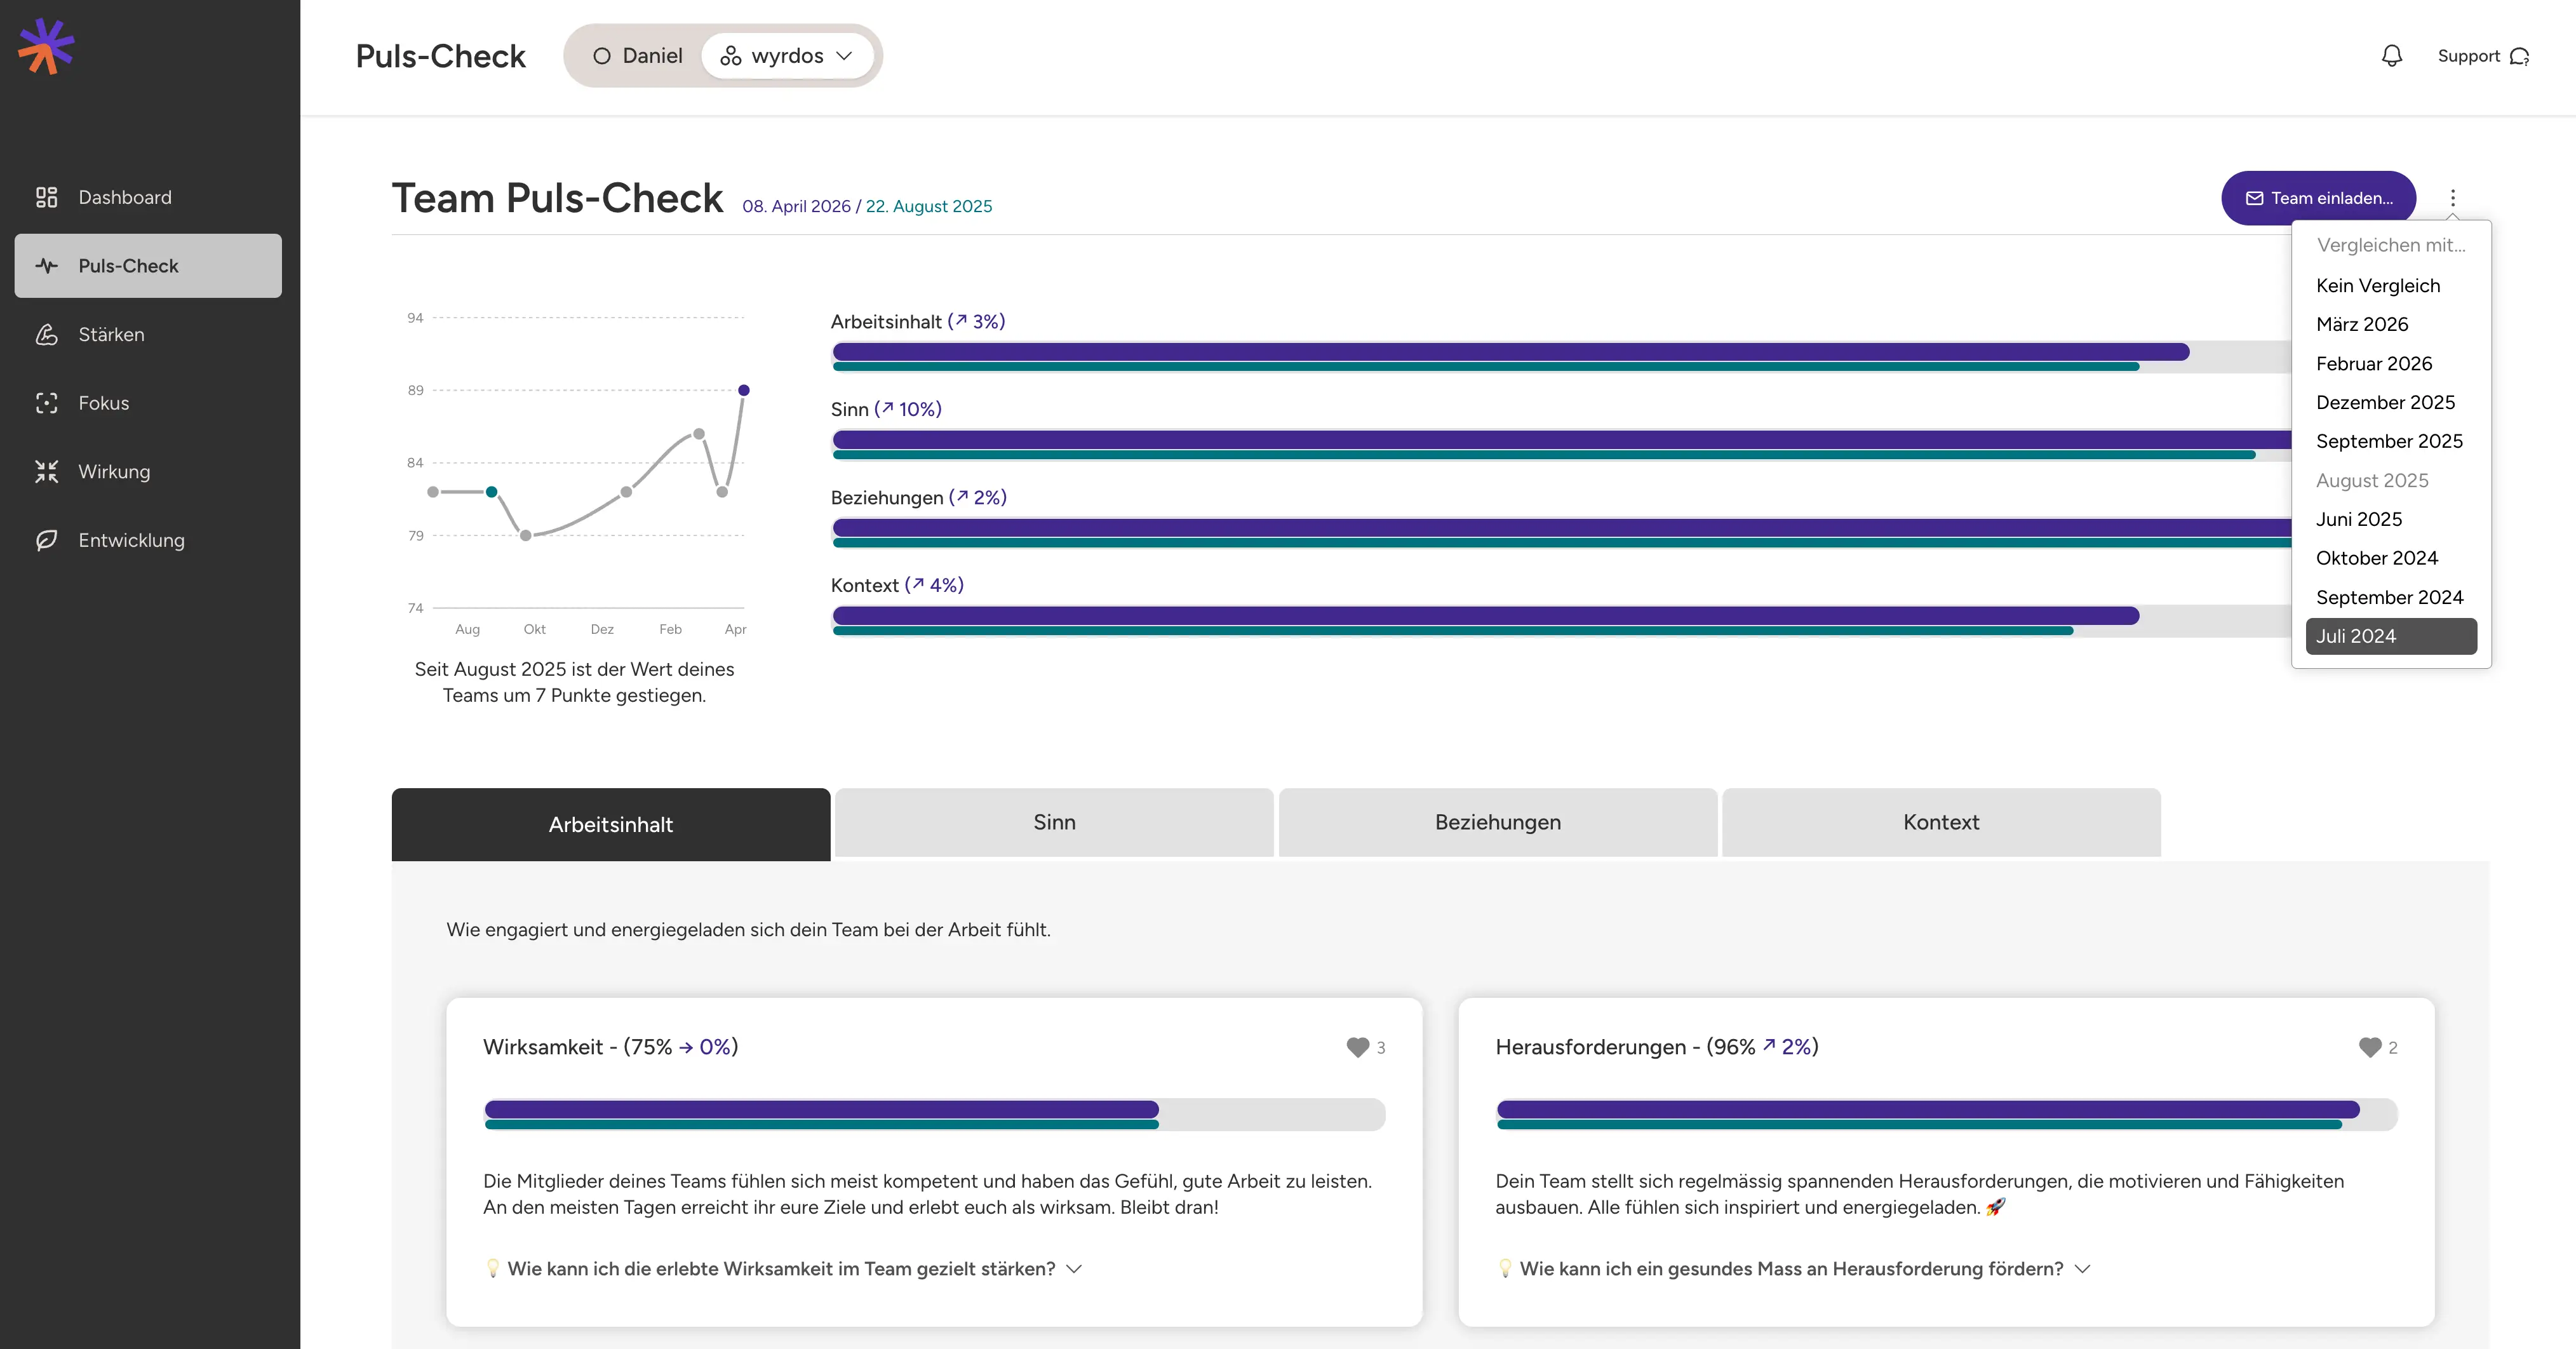Compare with Oktober 2024

pos(2391,558)
